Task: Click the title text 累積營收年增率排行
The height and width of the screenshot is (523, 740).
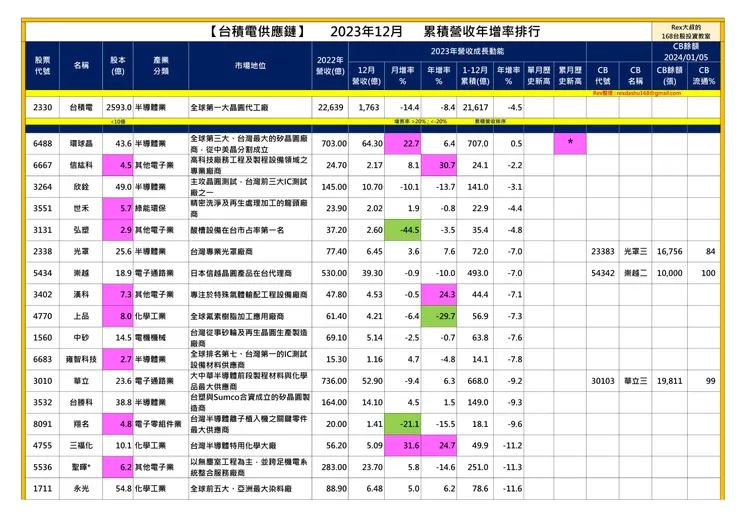Action: [481, 32]
